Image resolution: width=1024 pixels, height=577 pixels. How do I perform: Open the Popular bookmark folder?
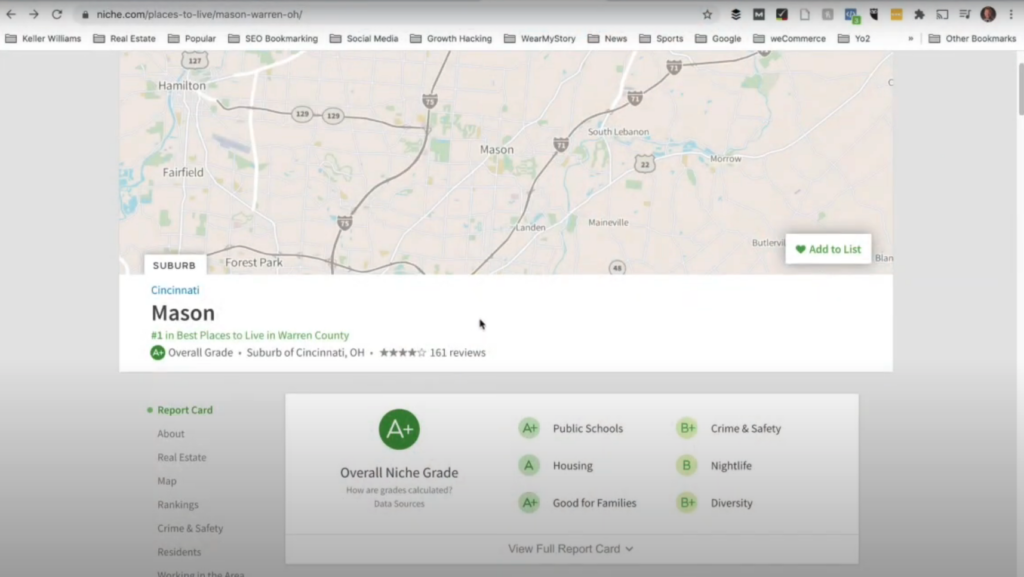pyautogui.click(x=192, y=39)
